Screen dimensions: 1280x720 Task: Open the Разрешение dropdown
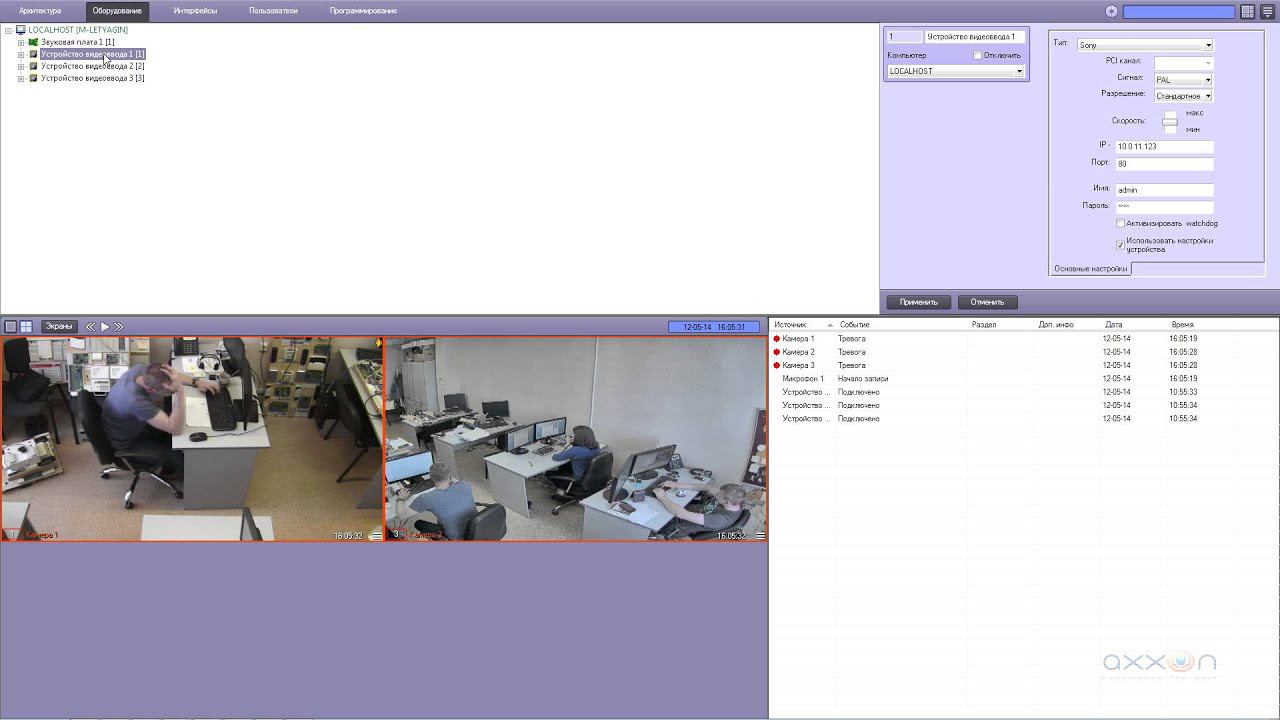pyautogui.click(x=1183, y=96)
